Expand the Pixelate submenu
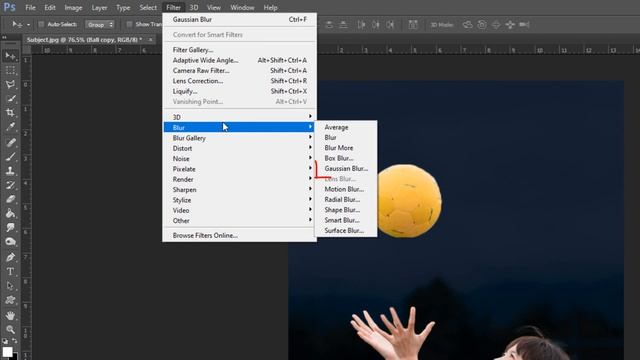 coord(240,169)
